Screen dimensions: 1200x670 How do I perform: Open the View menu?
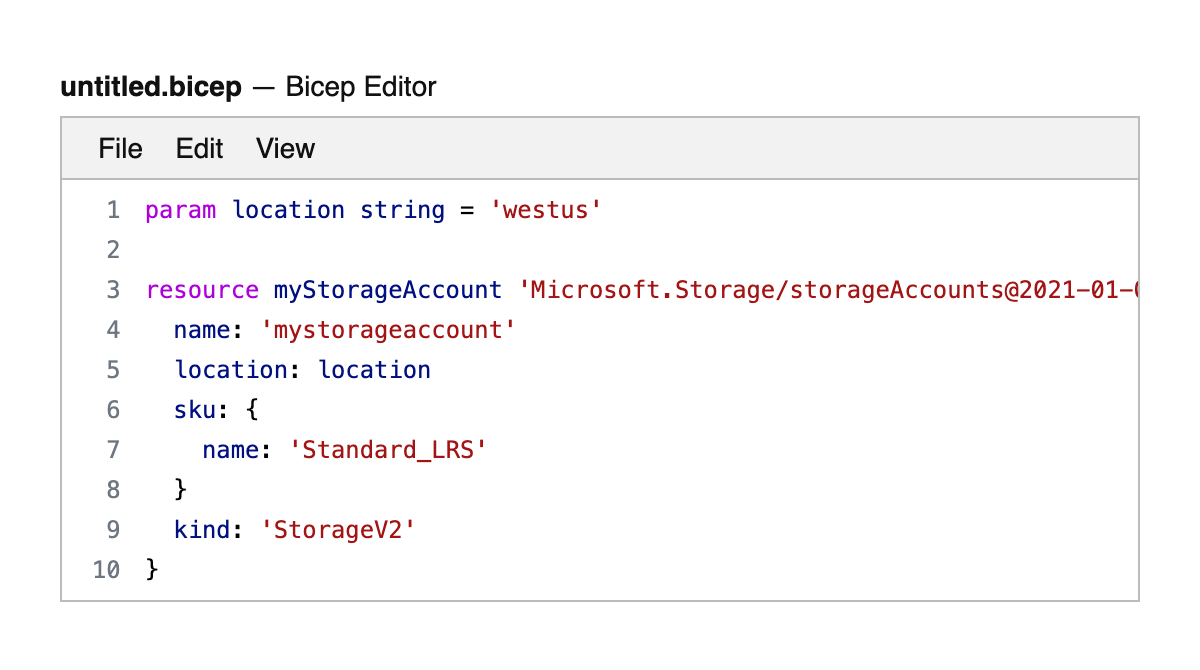[285, 149]
